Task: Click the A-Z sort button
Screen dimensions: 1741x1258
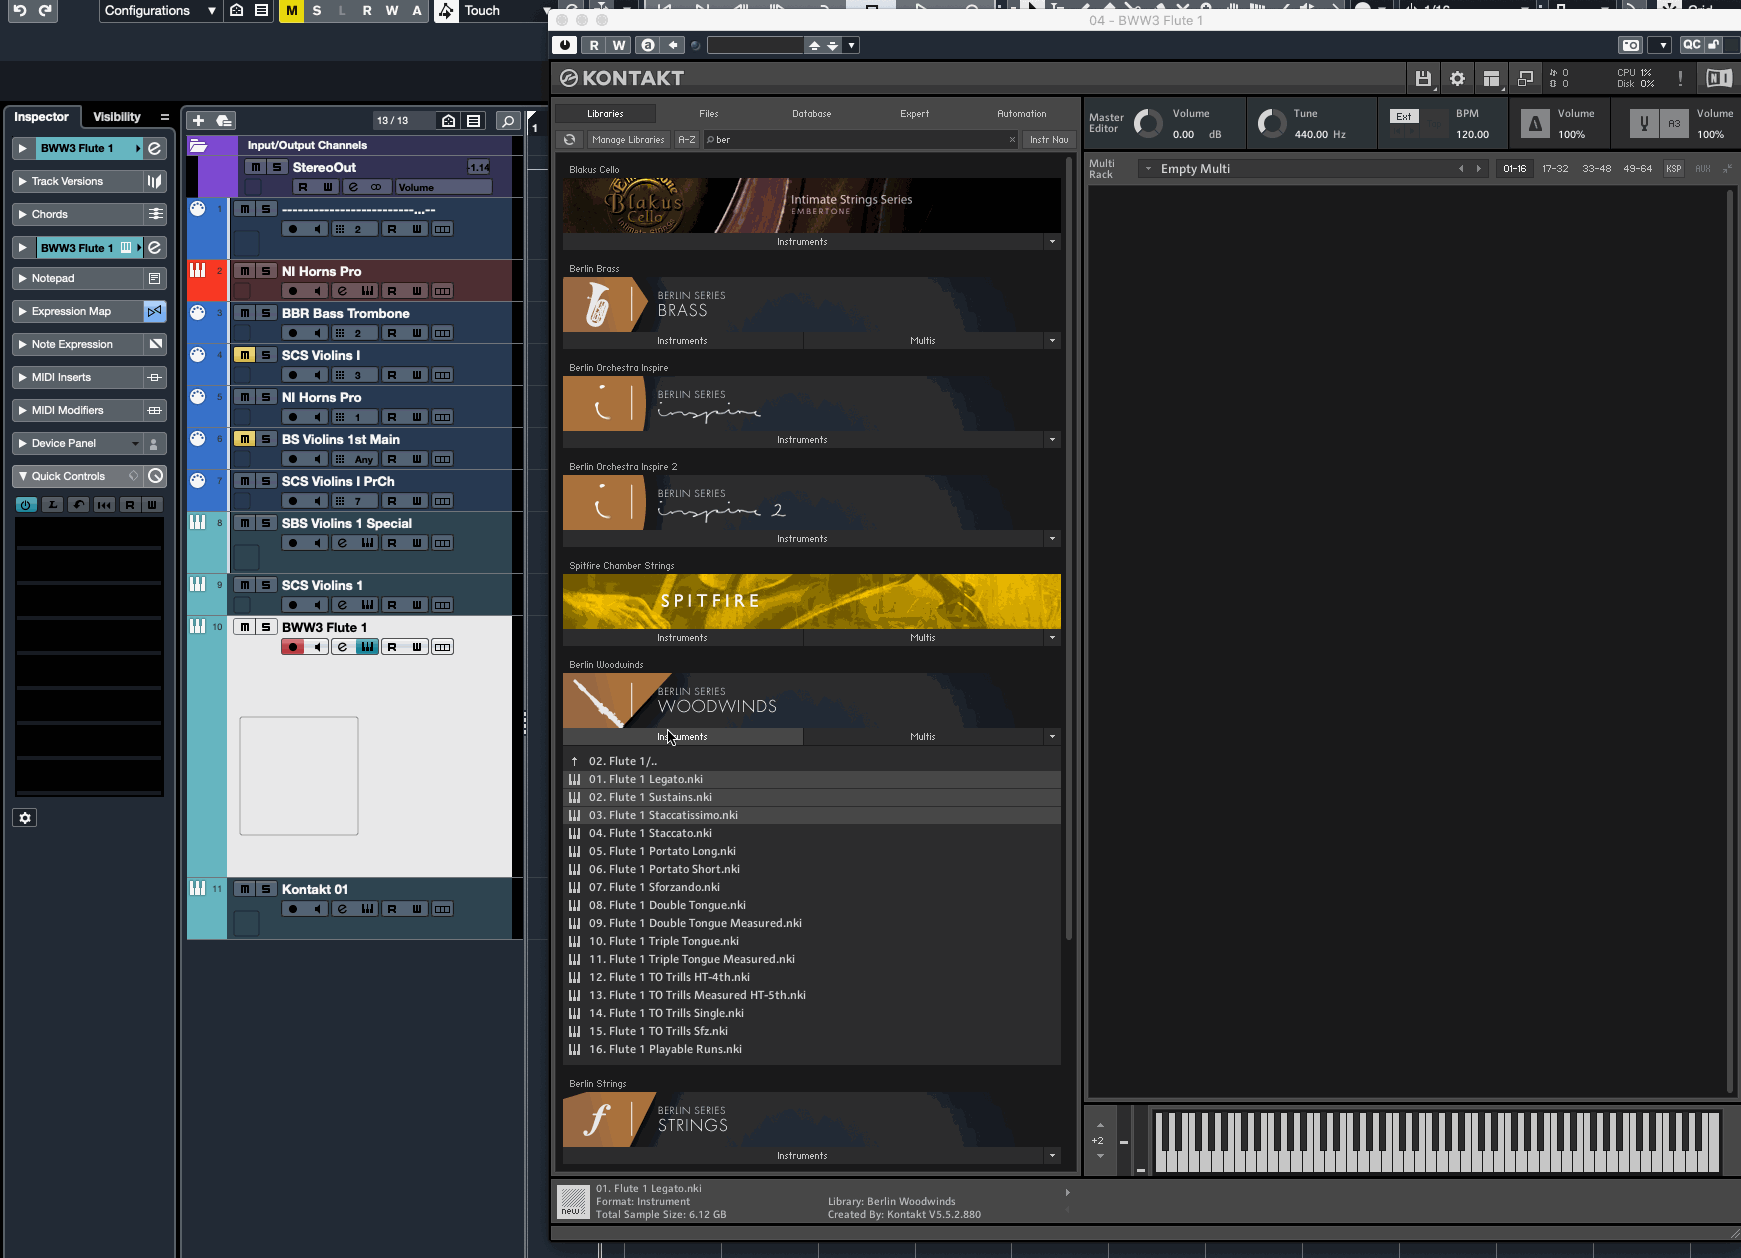Action: click(x=687, y=140)
